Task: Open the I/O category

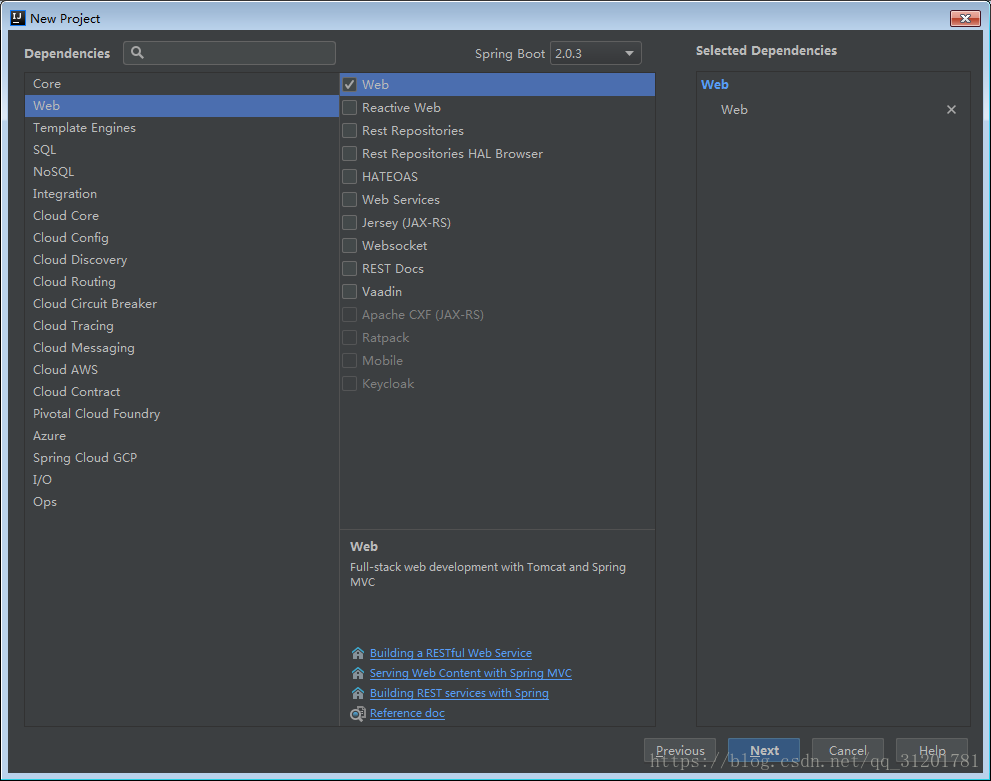Action: pyautogui.click(x=181, y=480)
